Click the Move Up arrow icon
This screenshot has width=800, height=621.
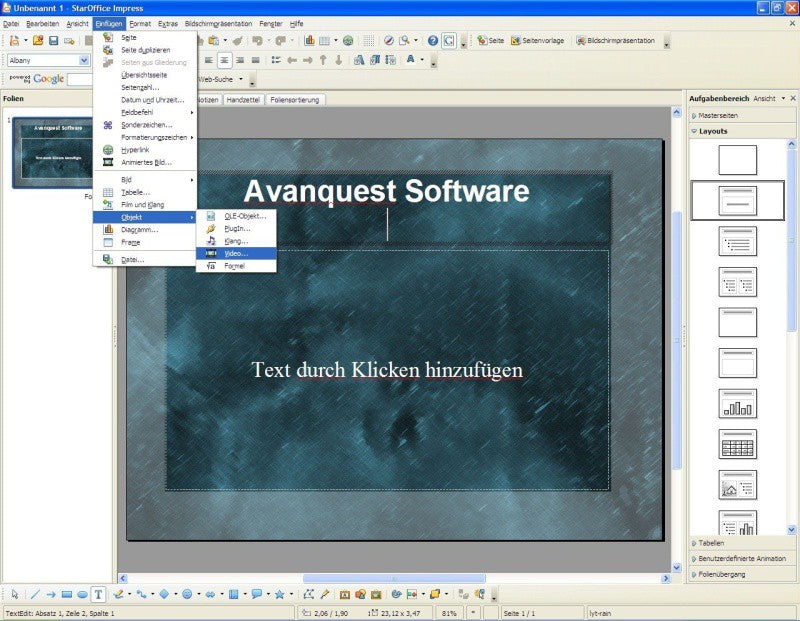[x=323, y=60]
